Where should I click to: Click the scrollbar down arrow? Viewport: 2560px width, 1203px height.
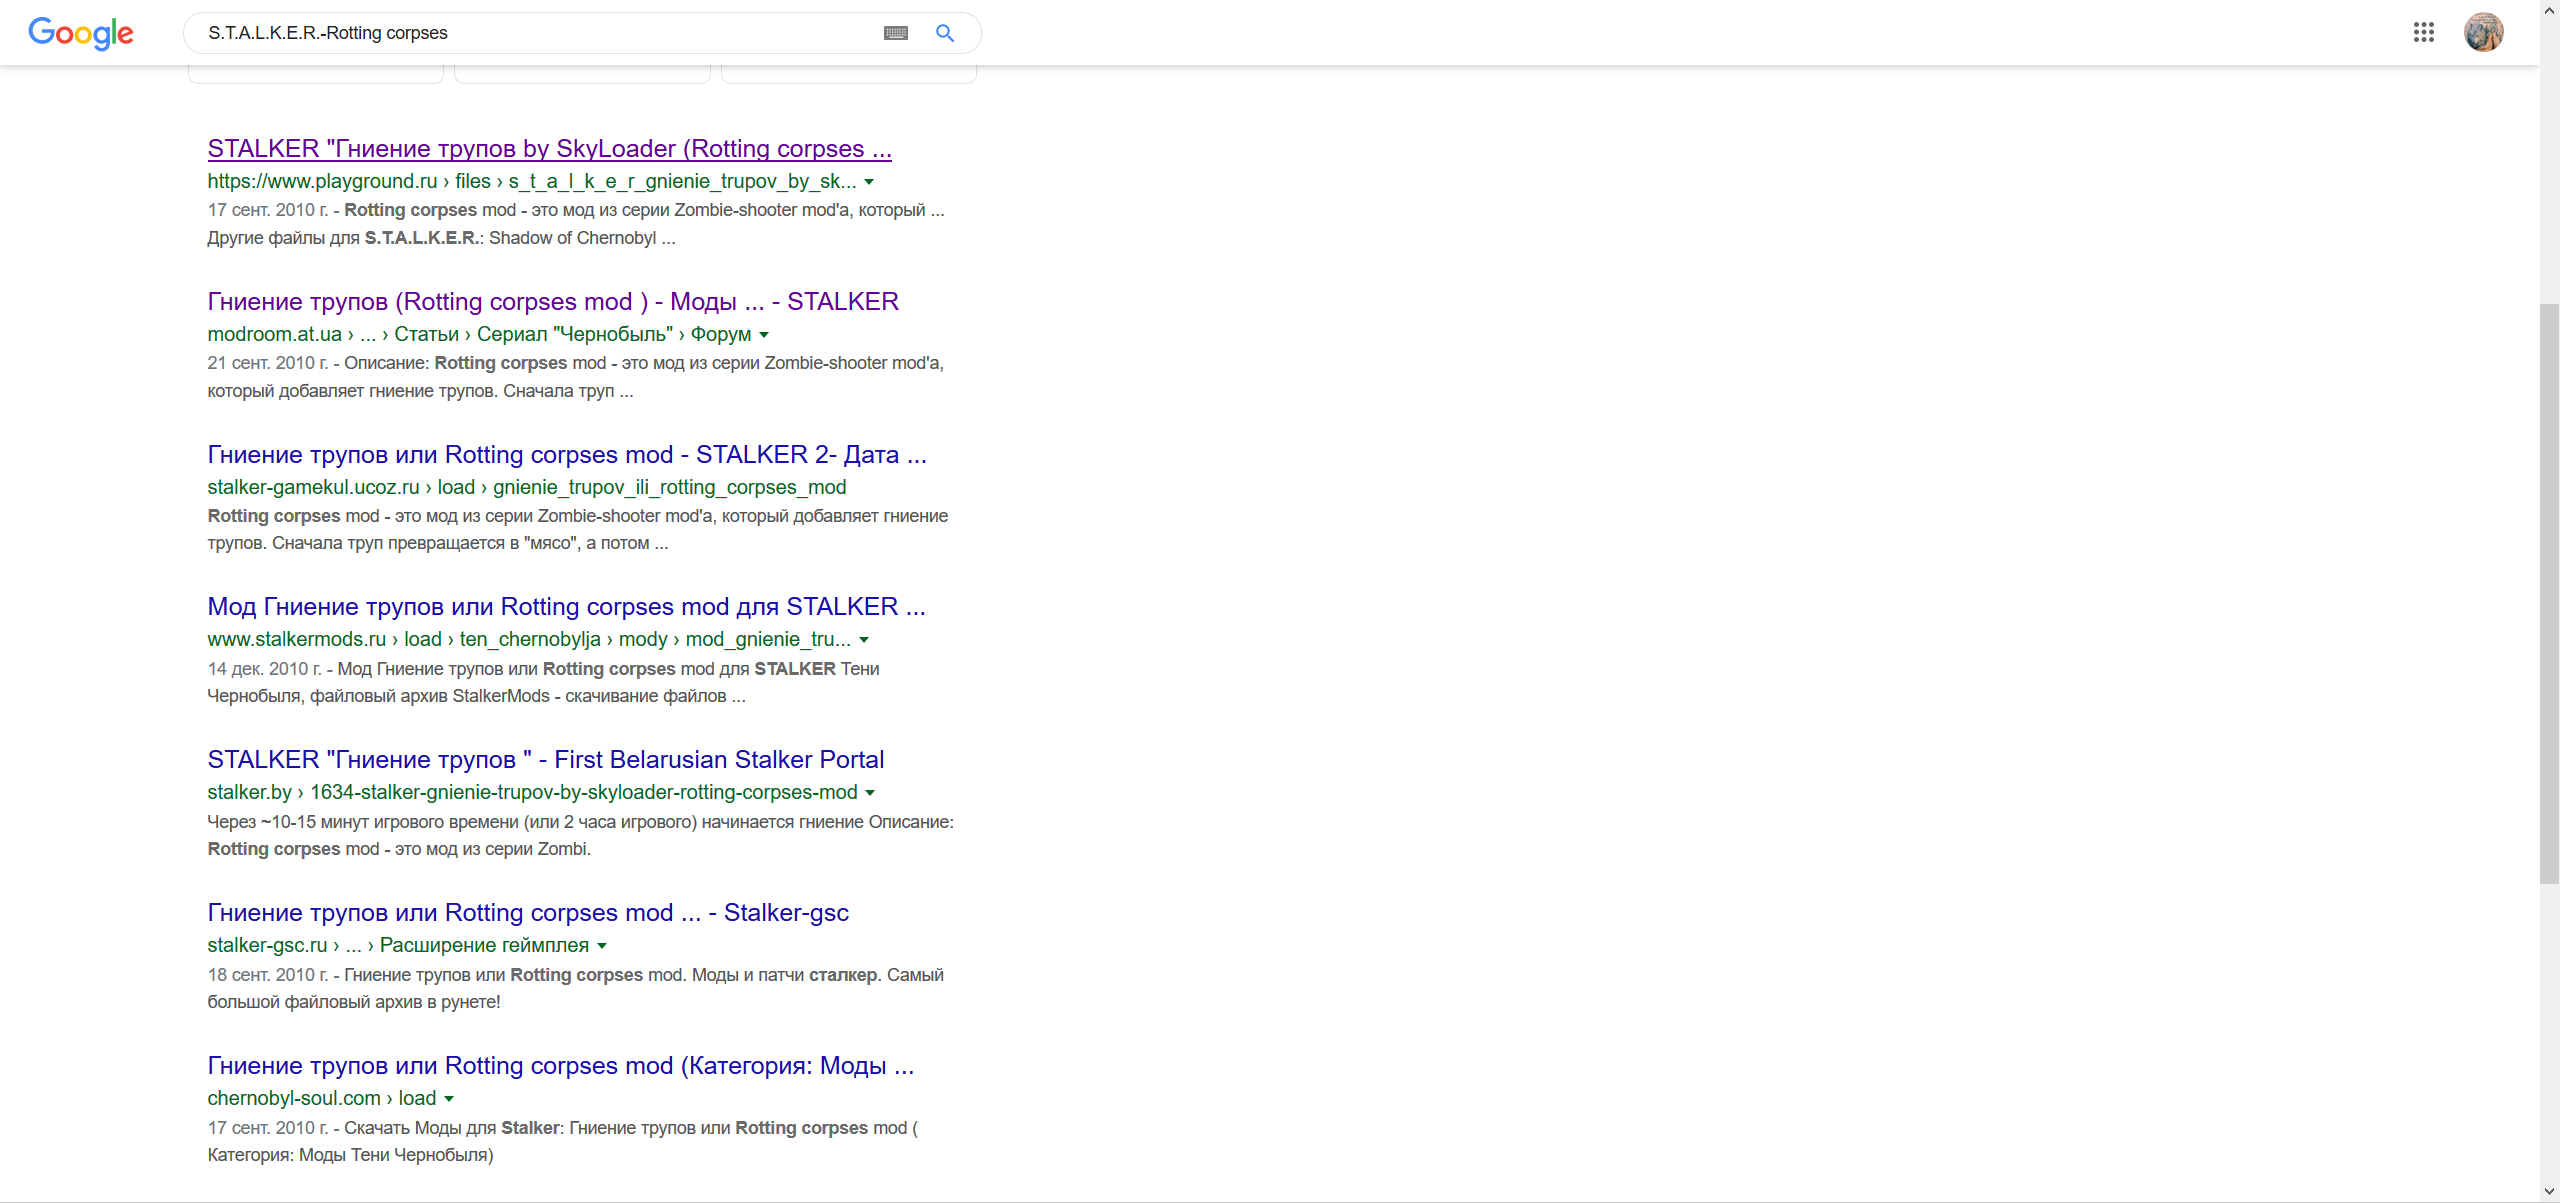pyautogui.click(x=2550, y=1192)
